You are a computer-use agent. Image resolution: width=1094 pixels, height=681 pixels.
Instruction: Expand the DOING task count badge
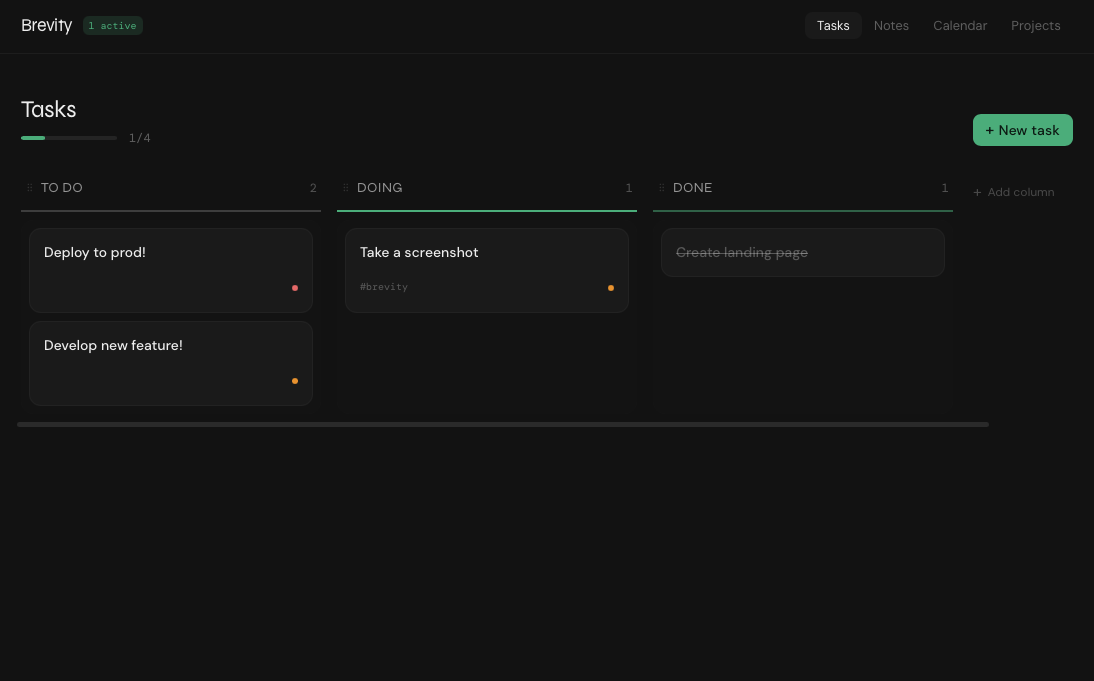tap(629, 188)
